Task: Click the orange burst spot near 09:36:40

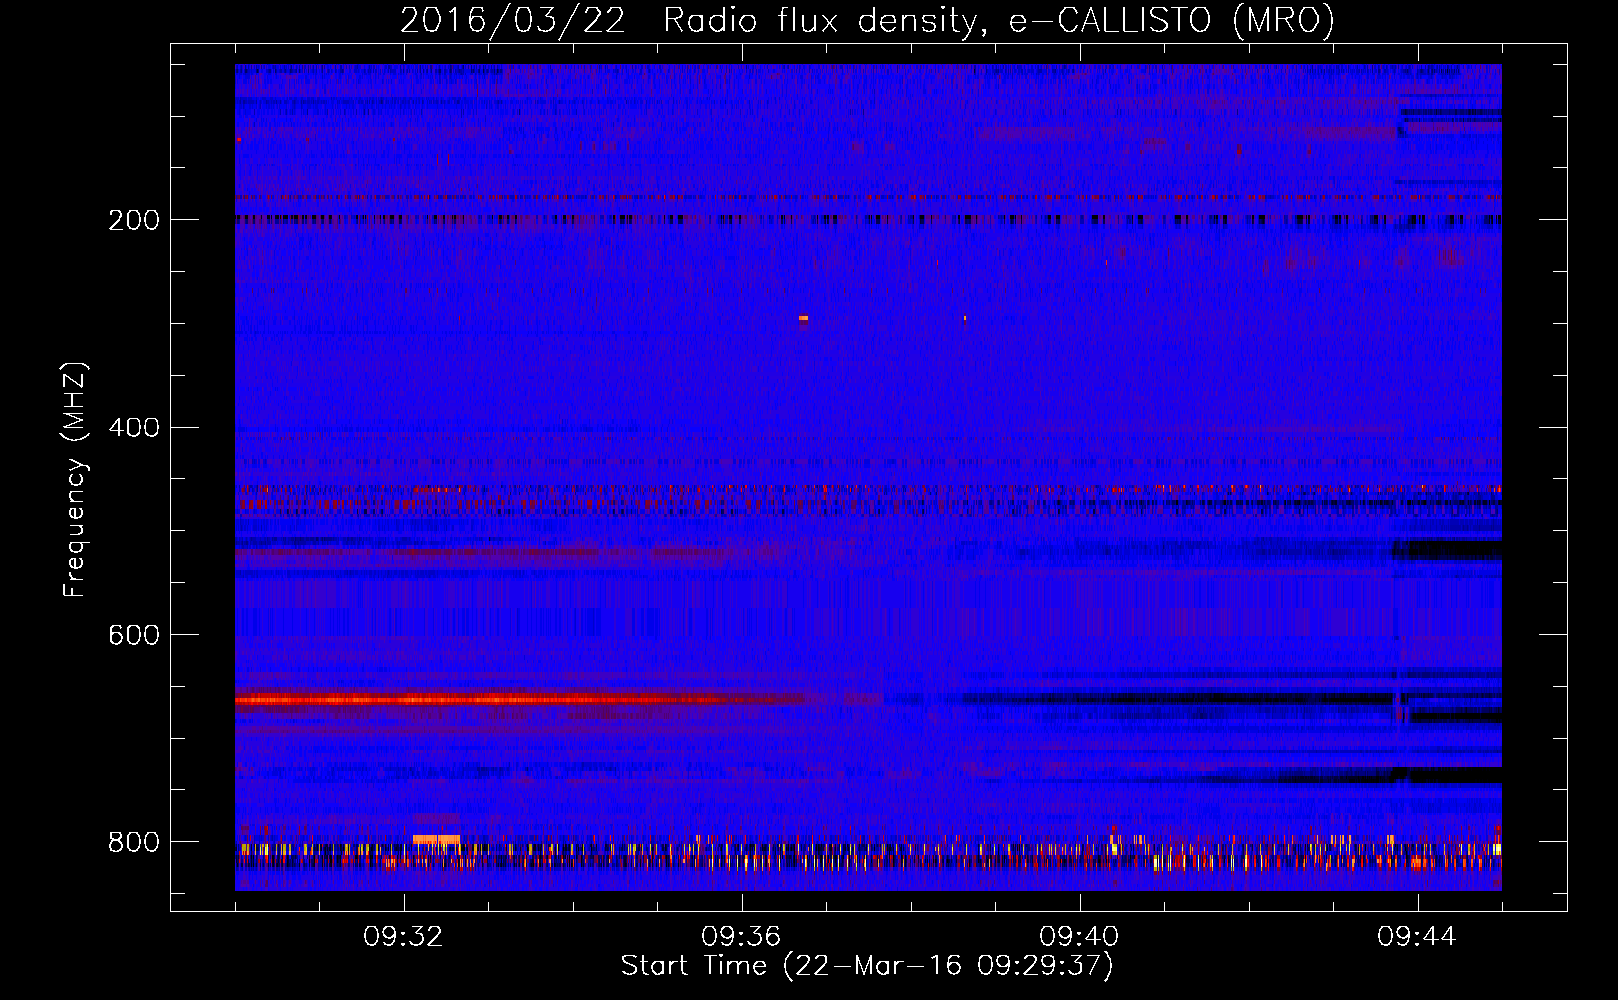Action: [803, 319]
